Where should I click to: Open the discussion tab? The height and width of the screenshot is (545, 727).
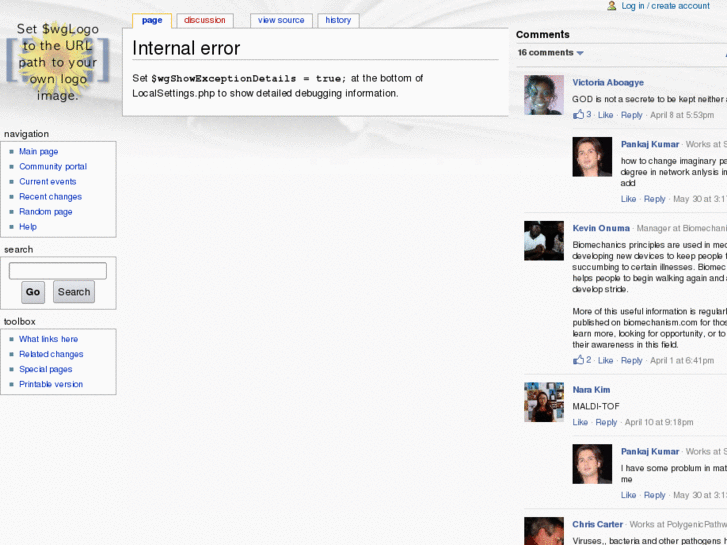[204, 20]
